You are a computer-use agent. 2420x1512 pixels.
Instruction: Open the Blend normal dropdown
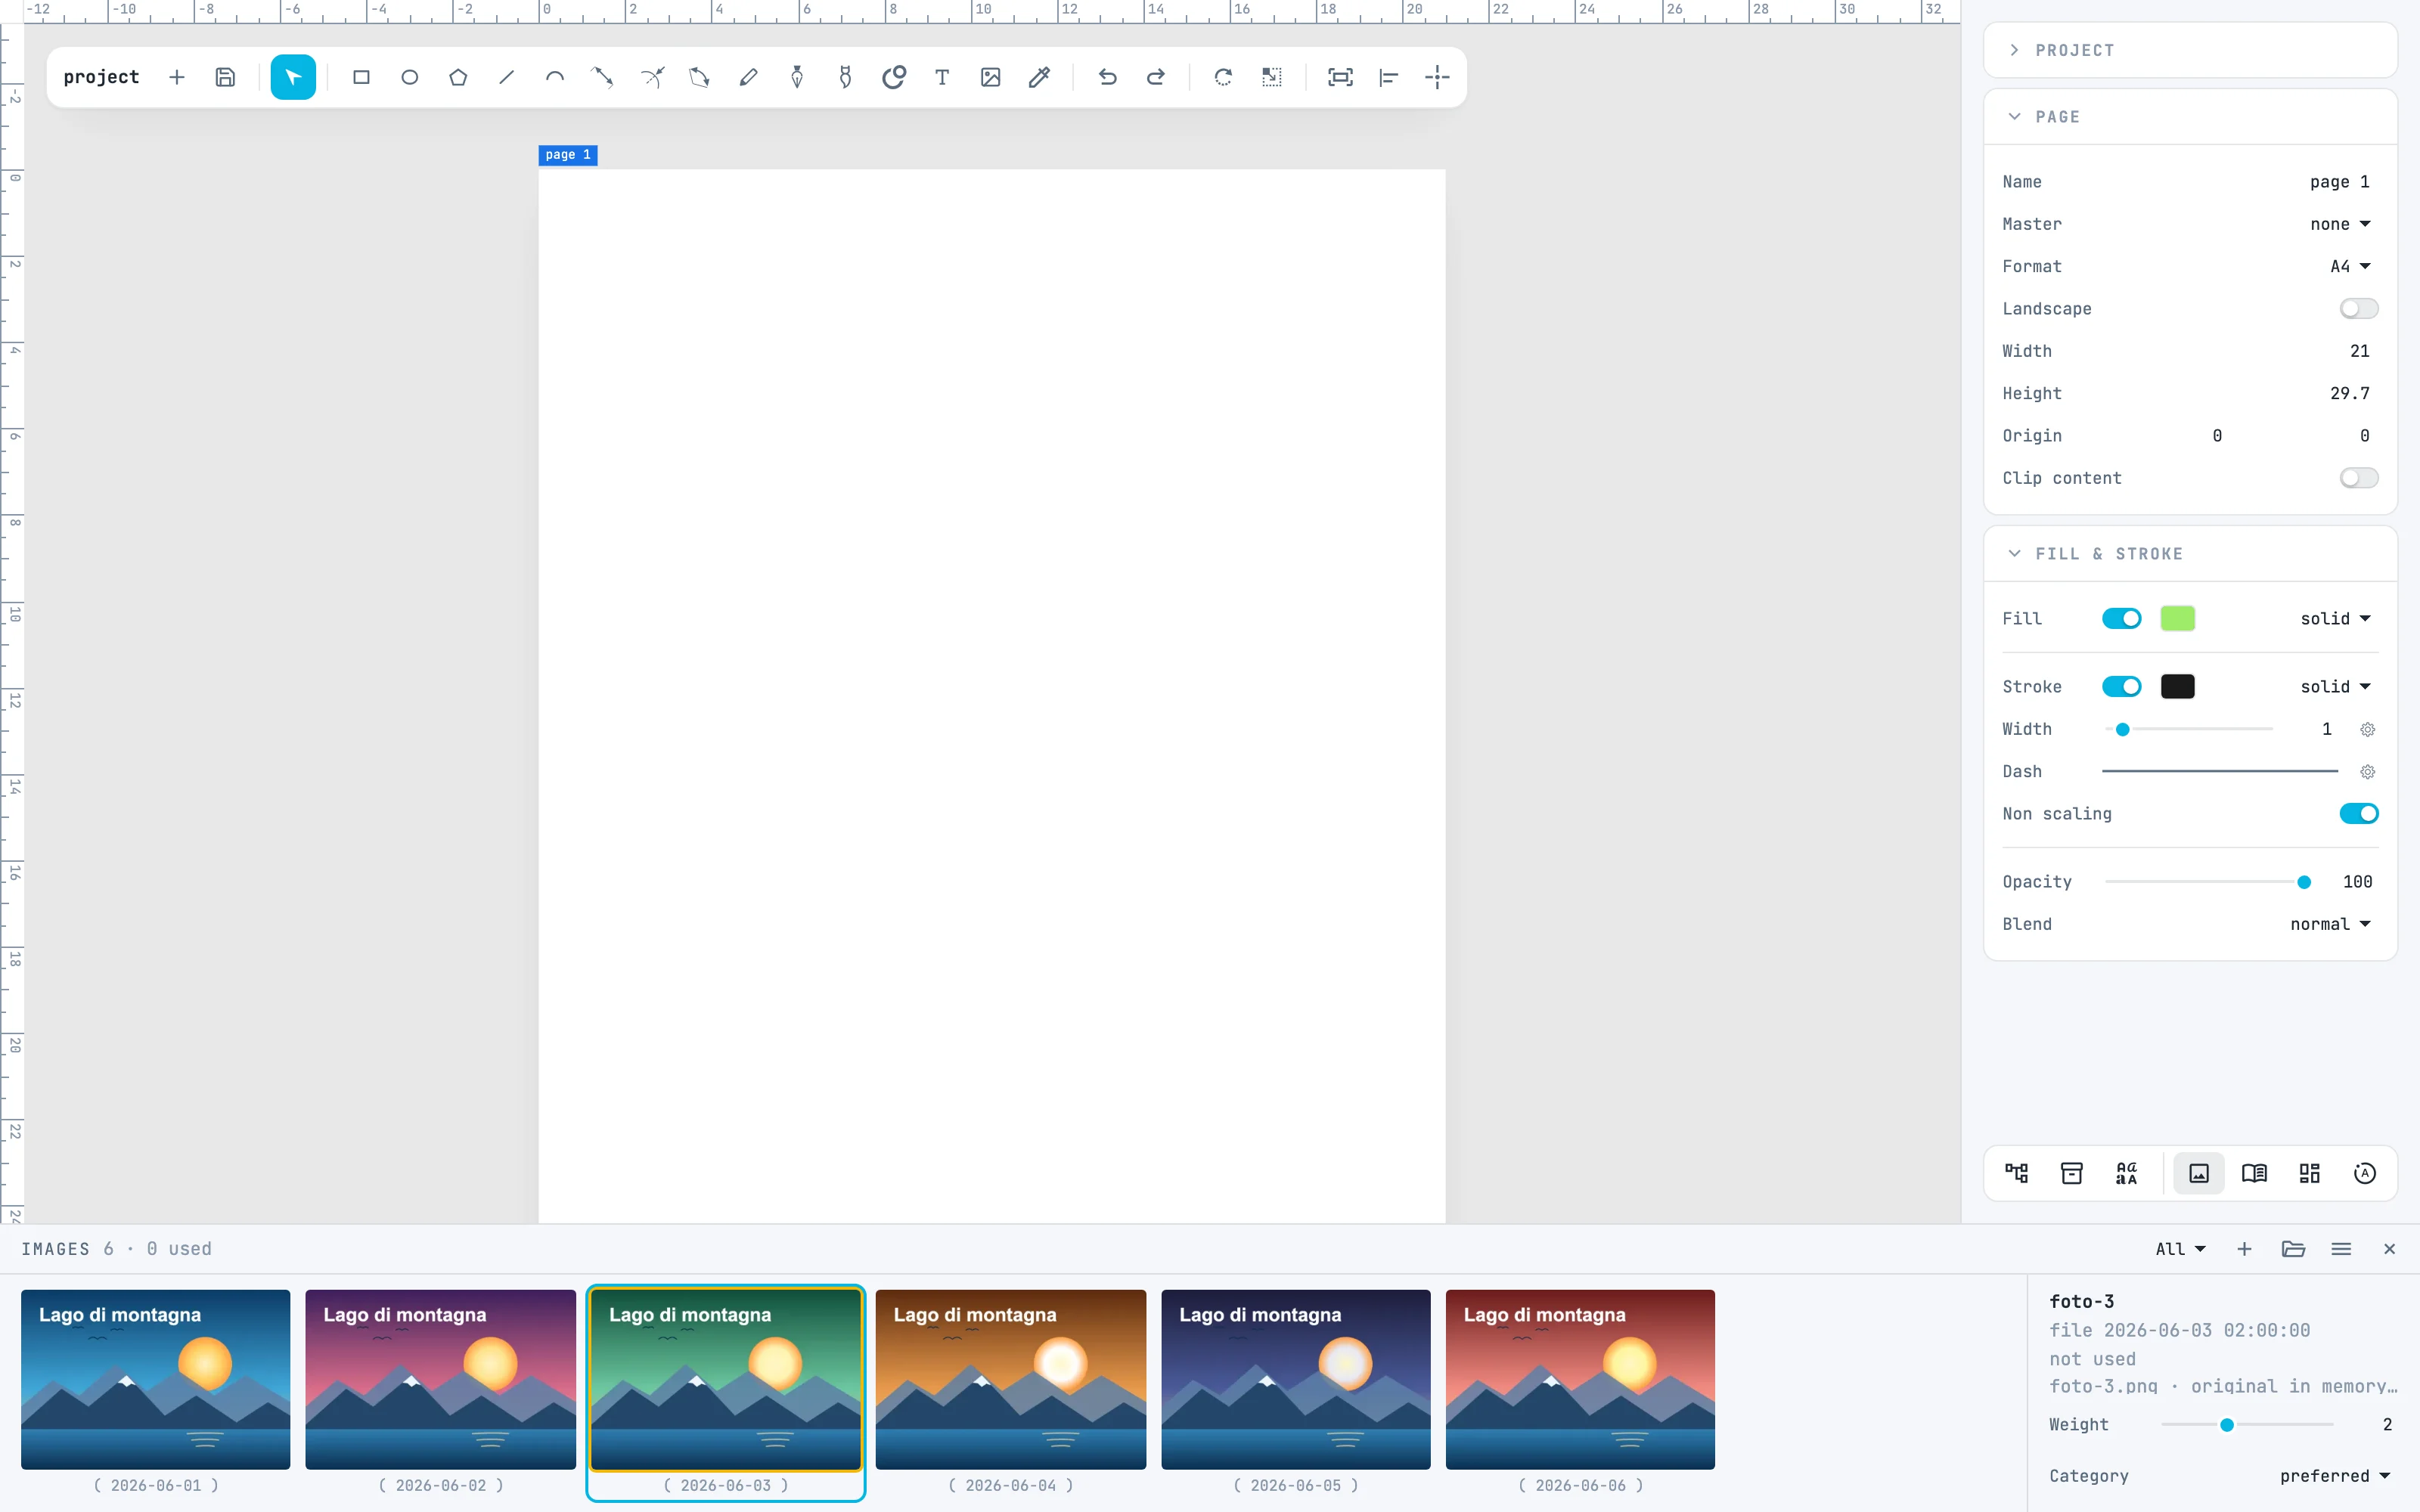2330,924
